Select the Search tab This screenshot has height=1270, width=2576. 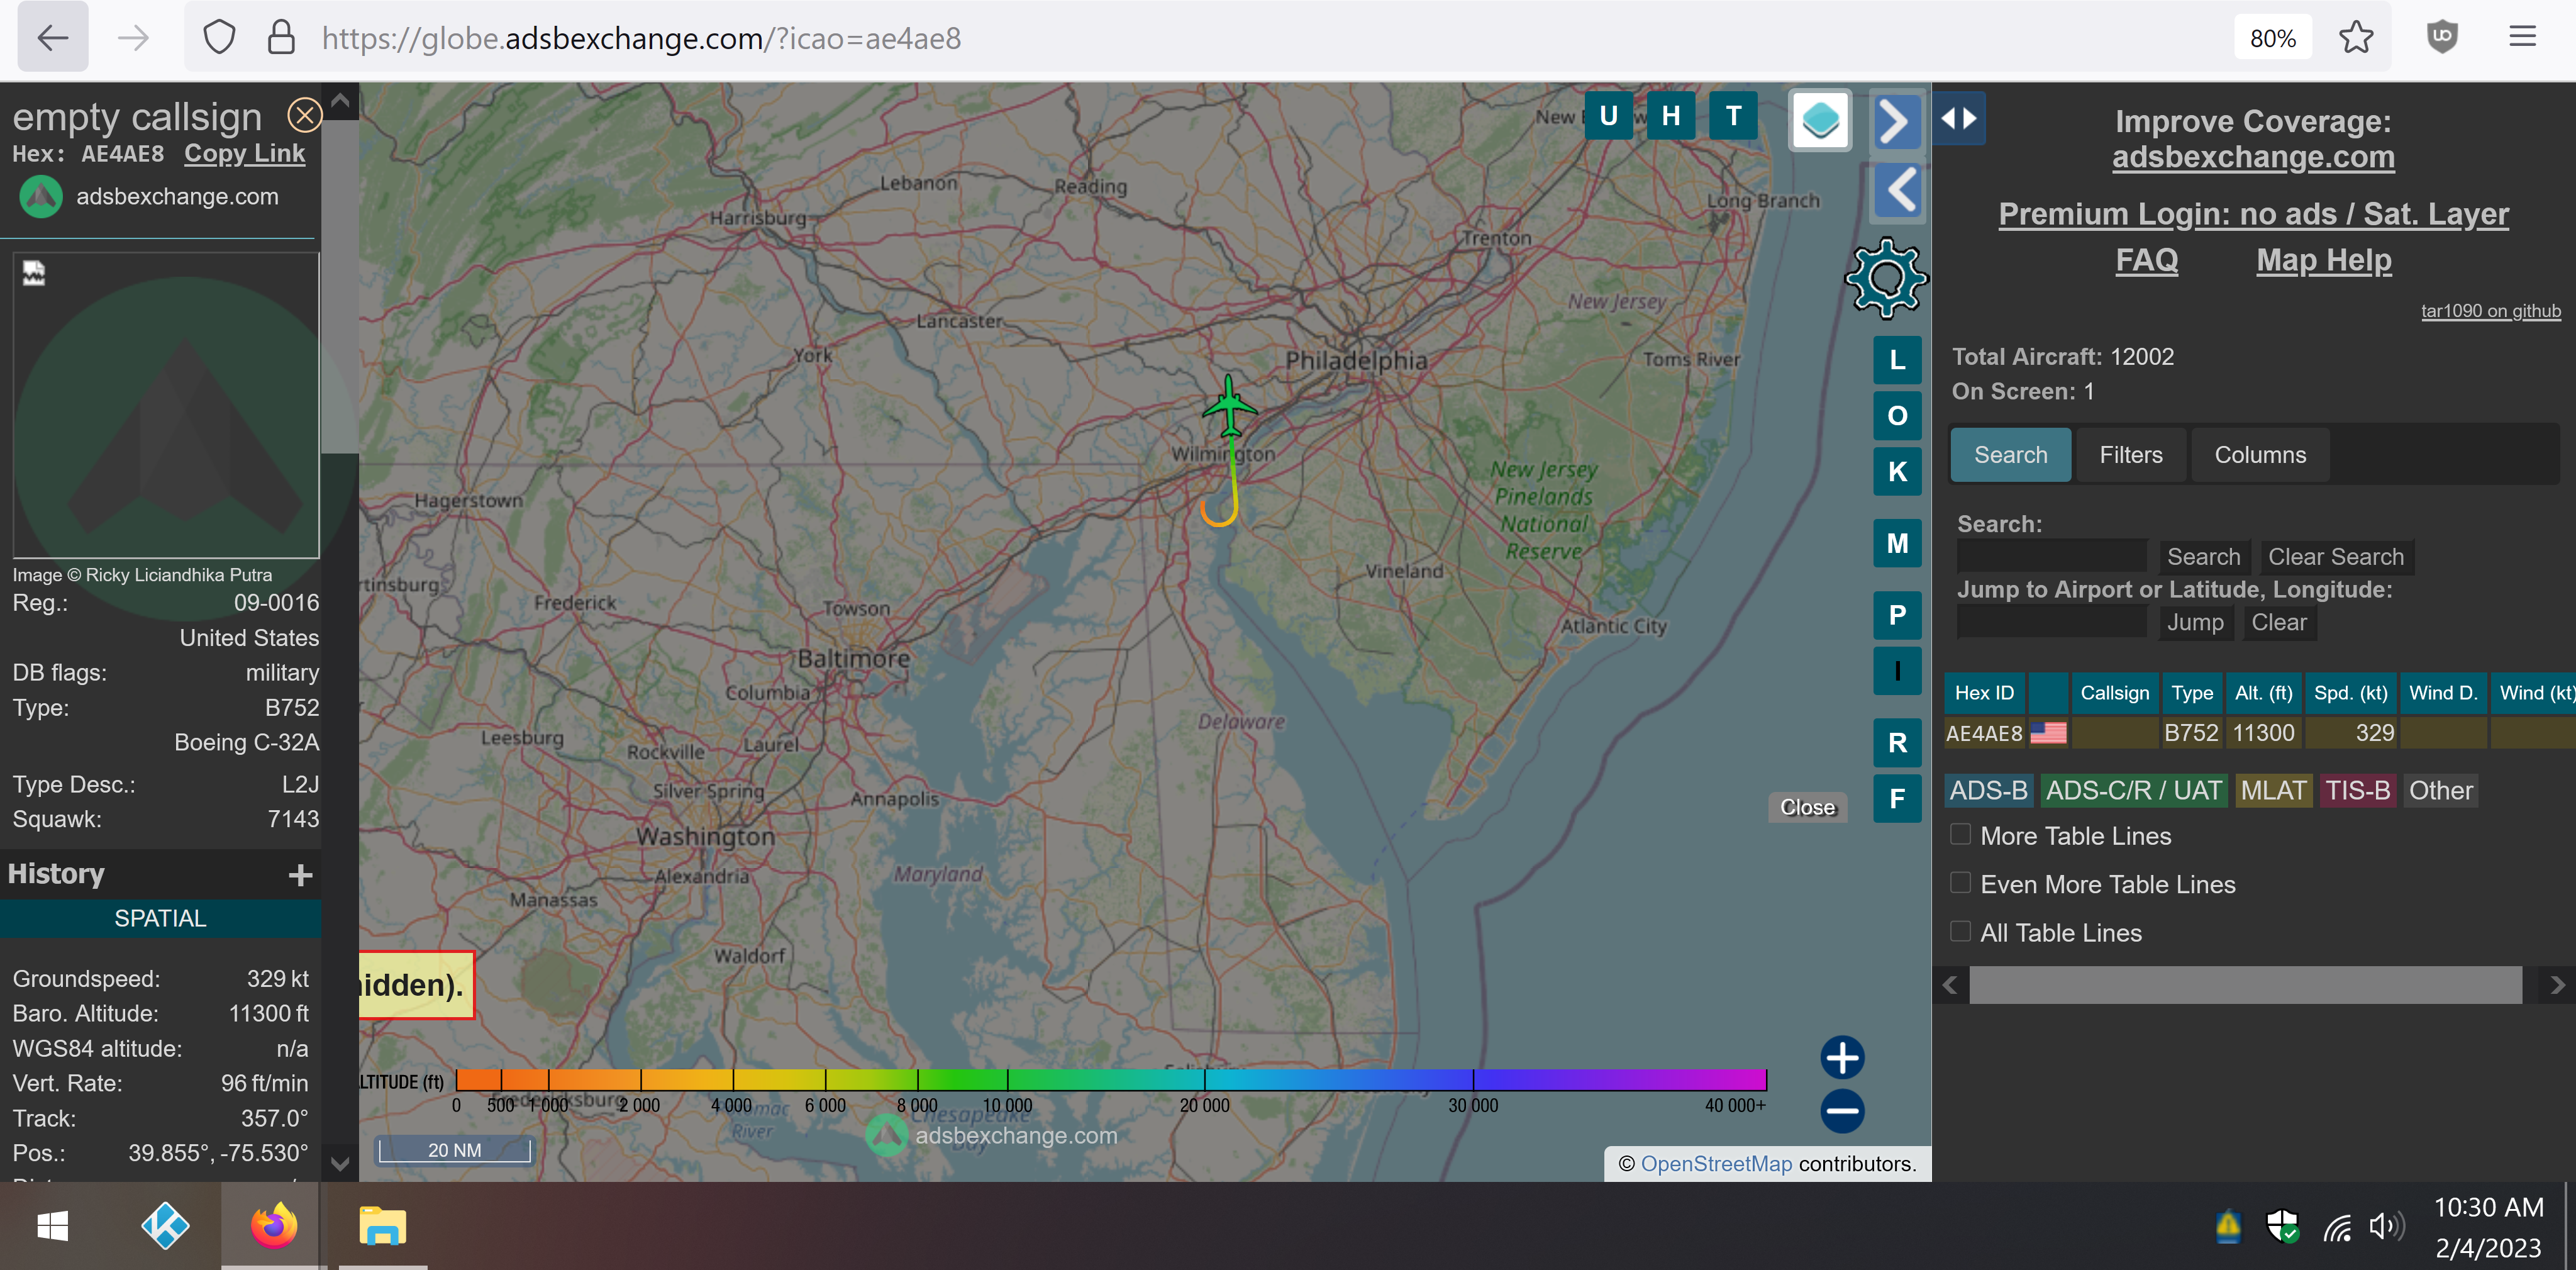pos(2010,455)
